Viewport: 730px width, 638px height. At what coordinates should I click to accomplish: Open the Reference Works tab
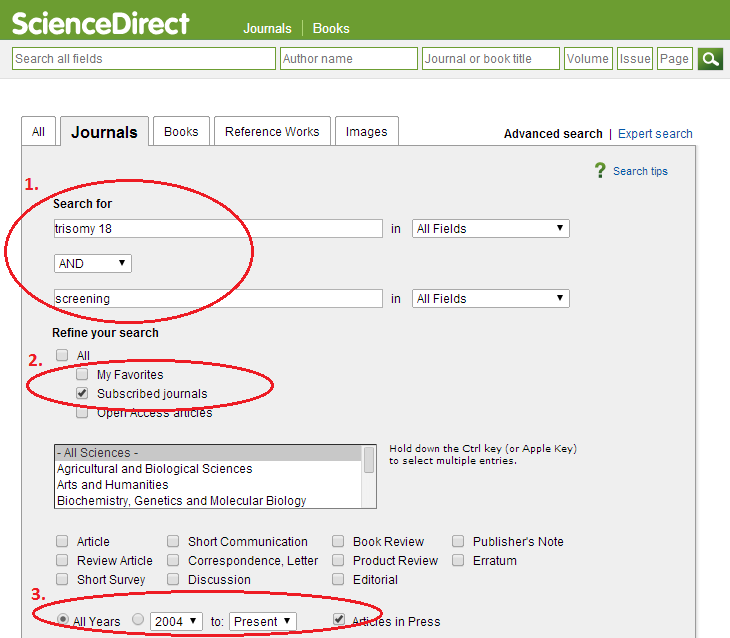coord(272,132)
